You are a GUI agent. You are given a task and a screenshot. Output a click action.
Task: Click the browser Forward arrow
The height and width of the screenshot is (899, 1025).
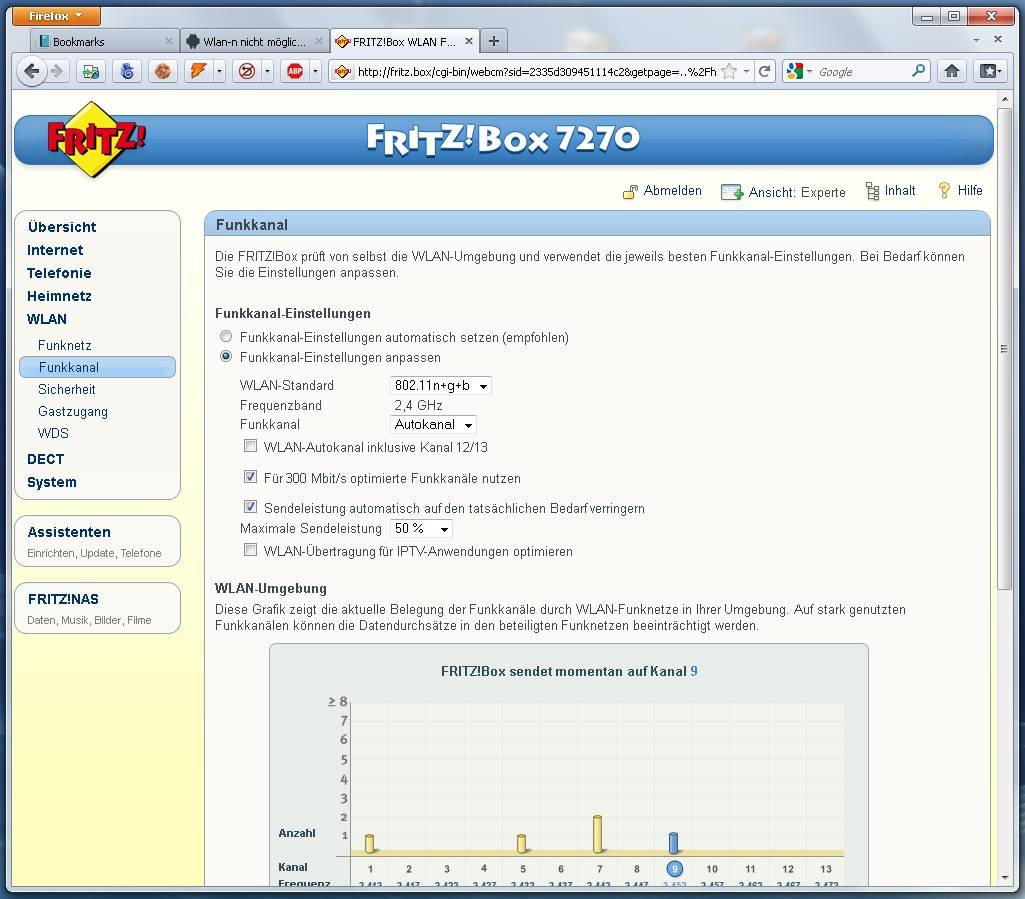point(58,71)
